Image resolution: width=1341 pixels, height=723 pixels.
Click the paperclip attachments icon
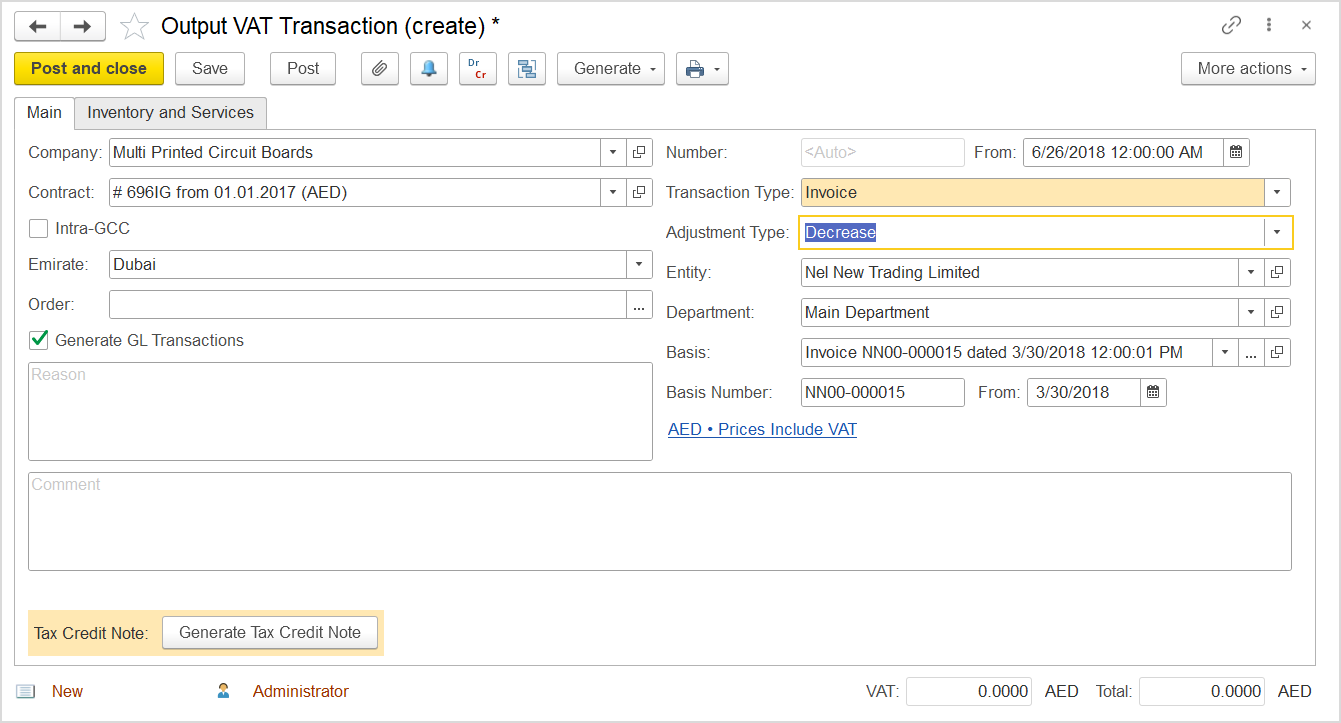coord(379,69)
